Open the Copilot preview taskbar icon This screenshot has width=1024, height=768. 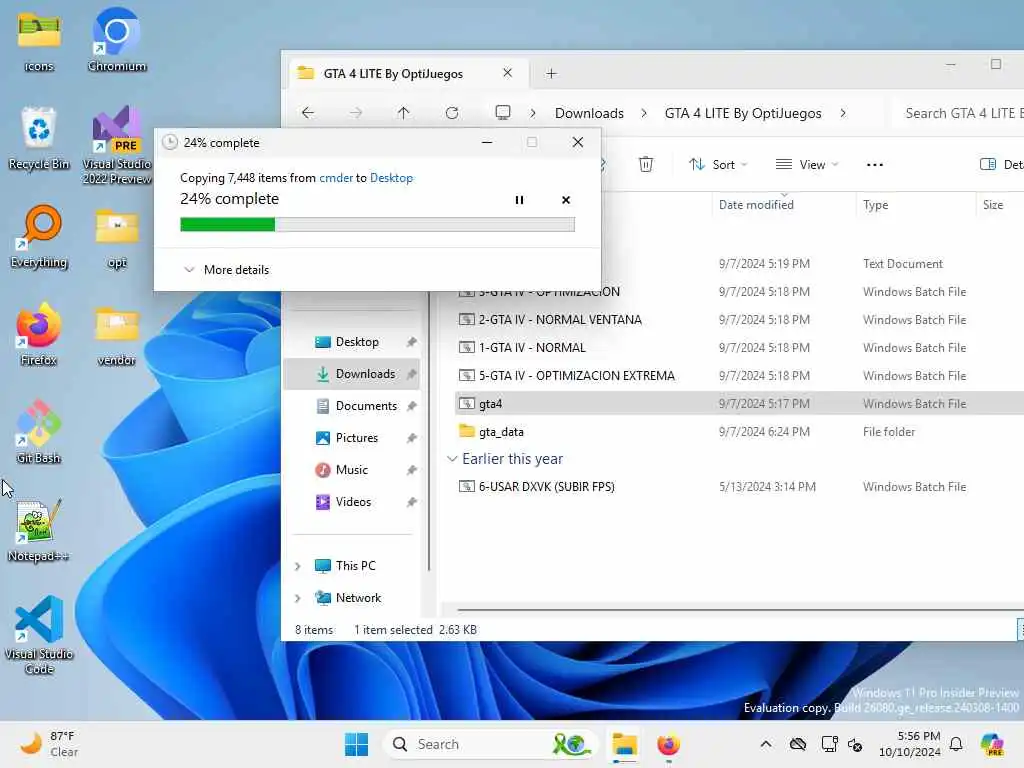tap(993, 744)
